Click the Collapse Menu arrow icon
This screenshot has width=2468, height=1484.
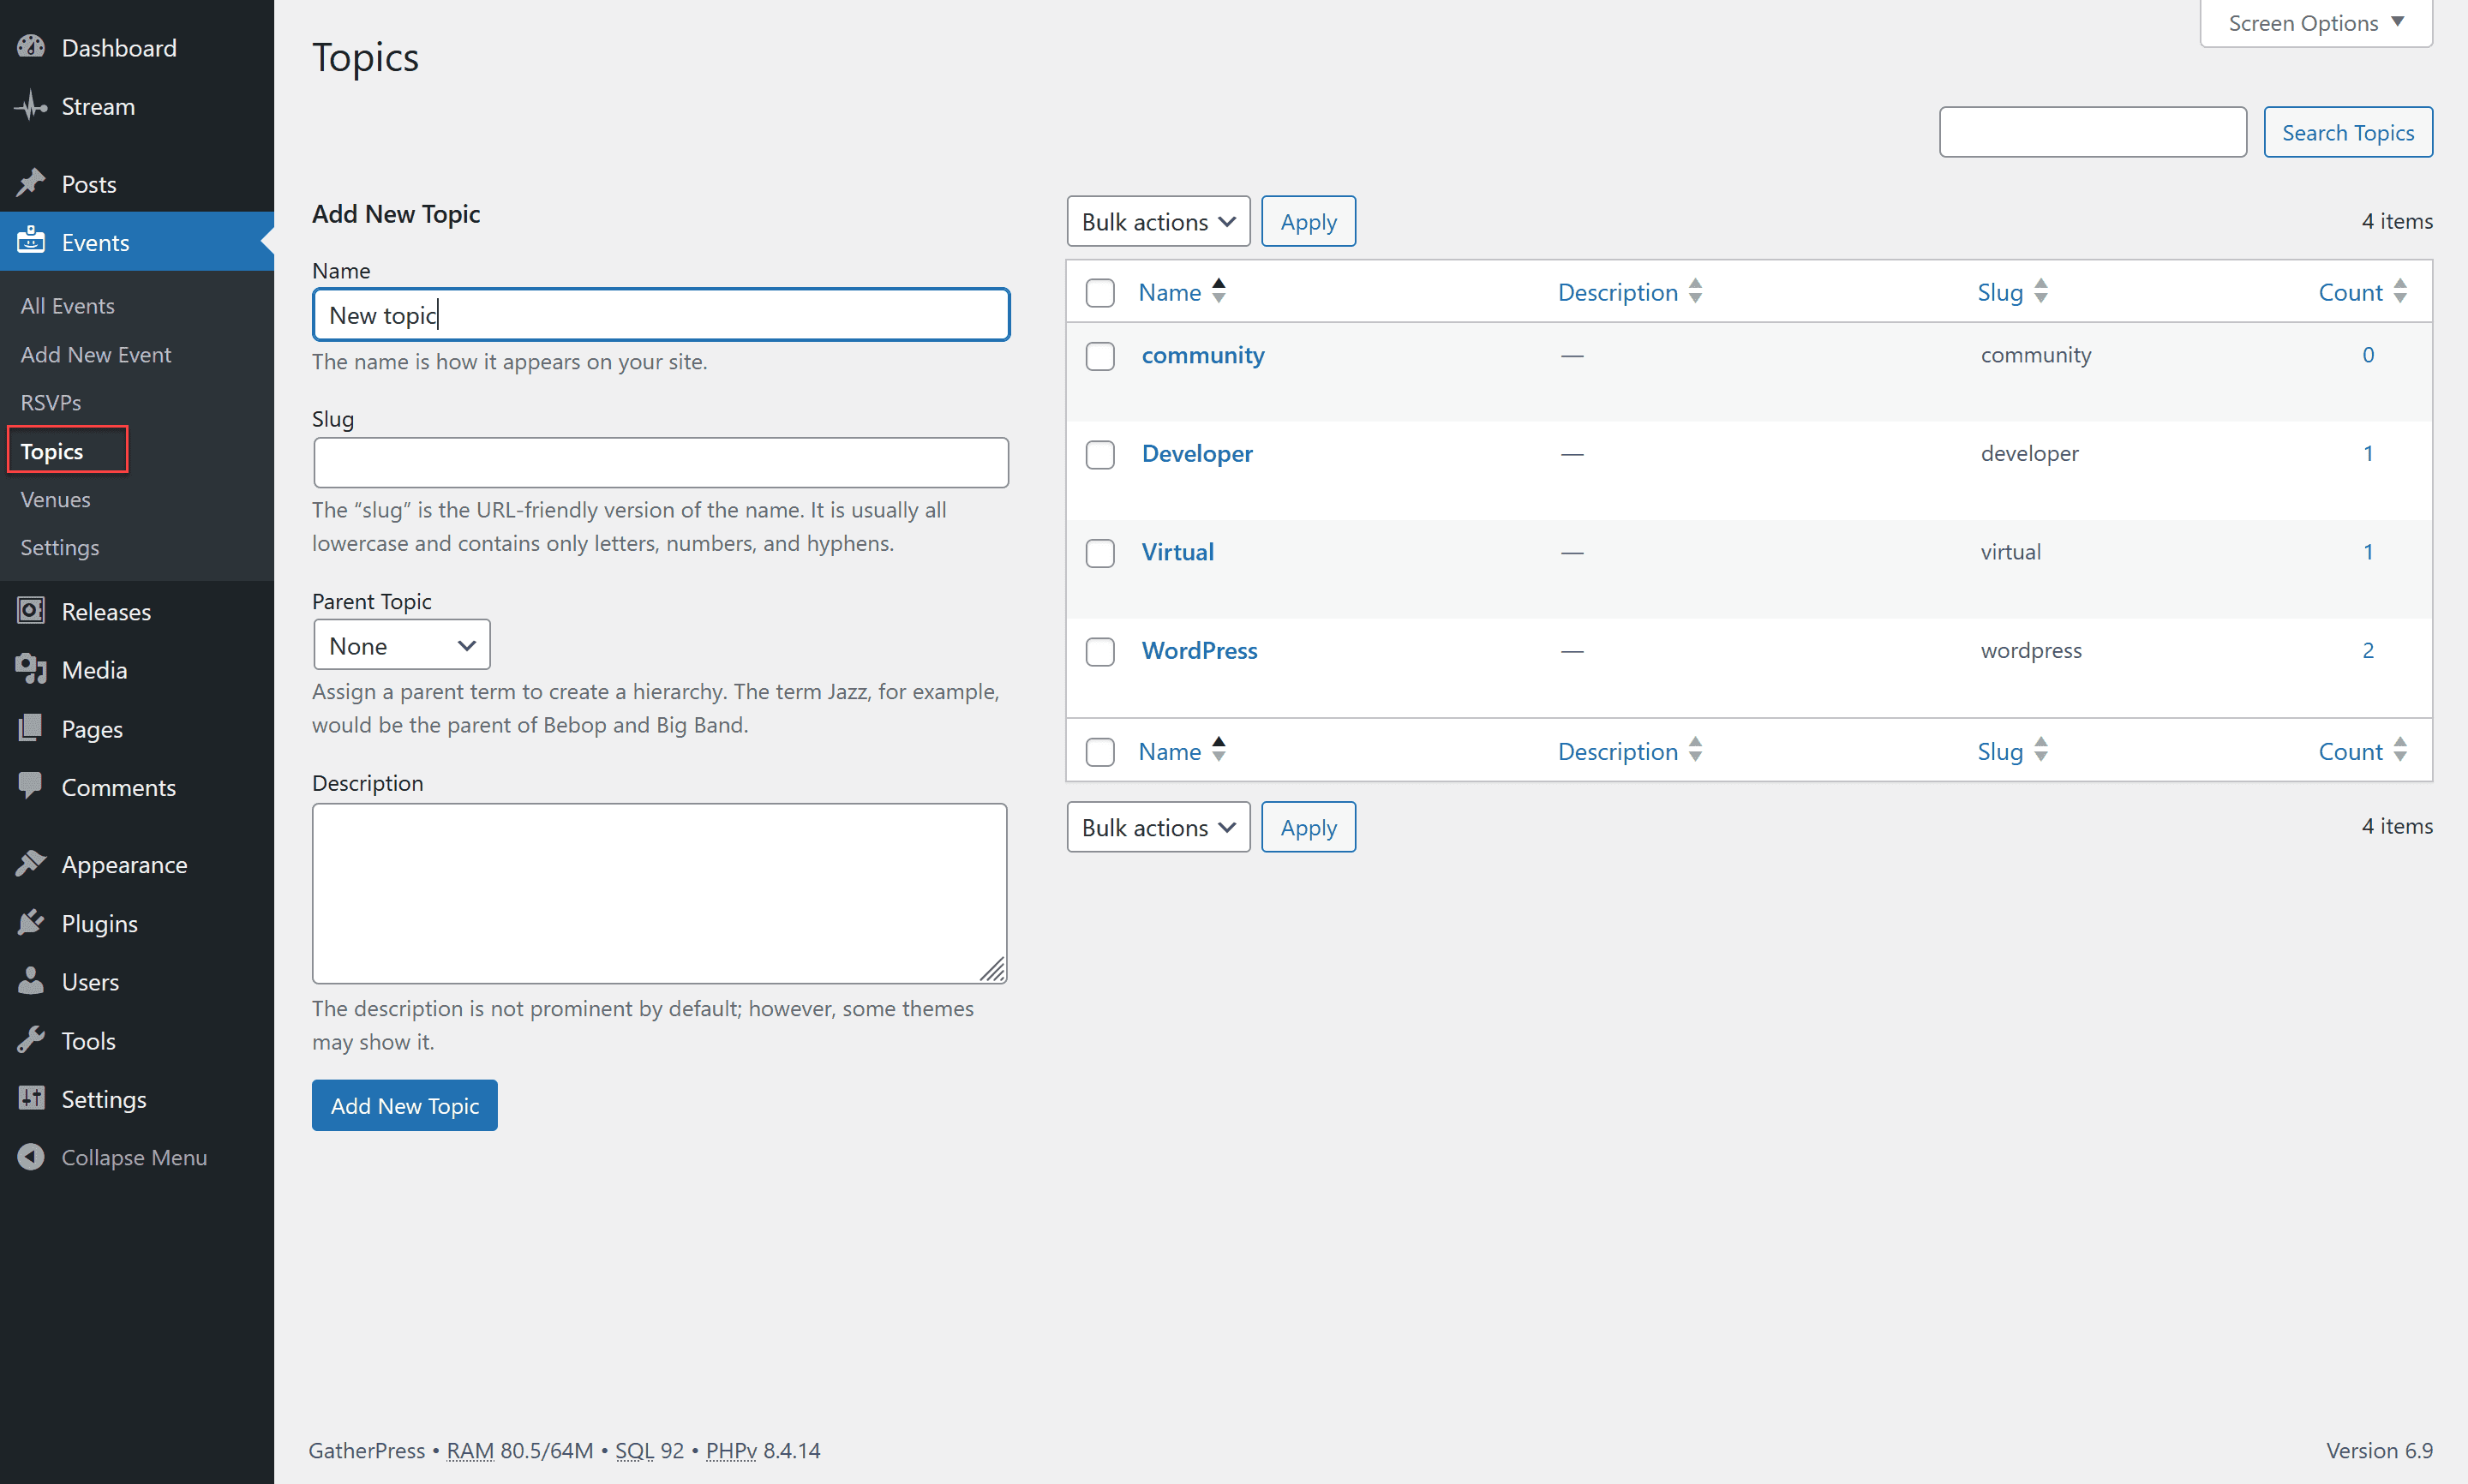coord(31,1156)
